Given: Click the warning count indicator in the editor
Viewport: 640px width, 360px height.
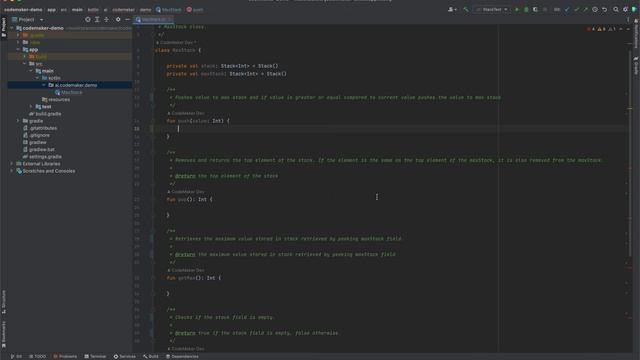Looking at the screenshot, I should pyautogui.click(x=601, y=29).
